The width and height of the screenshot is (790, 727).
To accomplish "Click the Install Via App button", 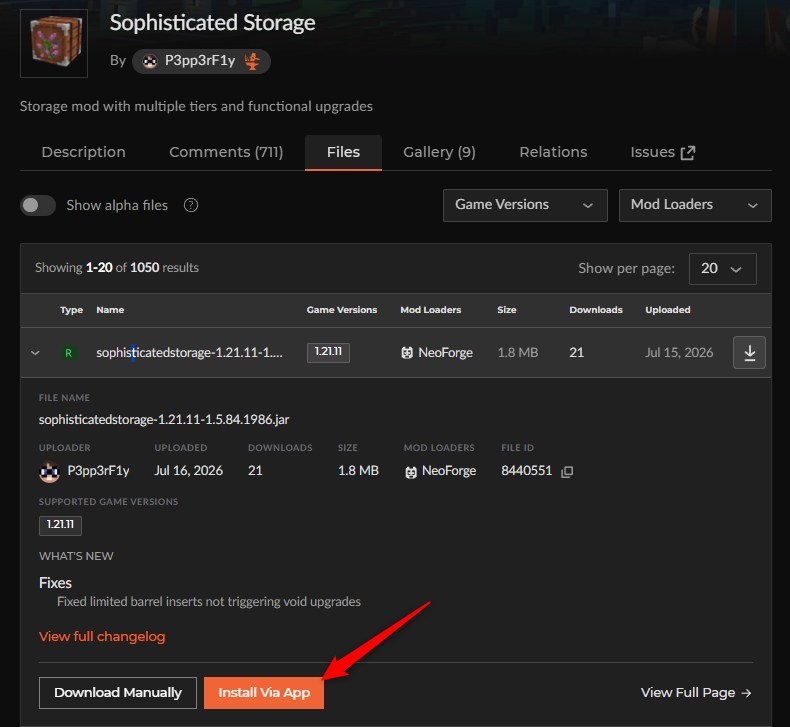I will (x=264, y=693).
